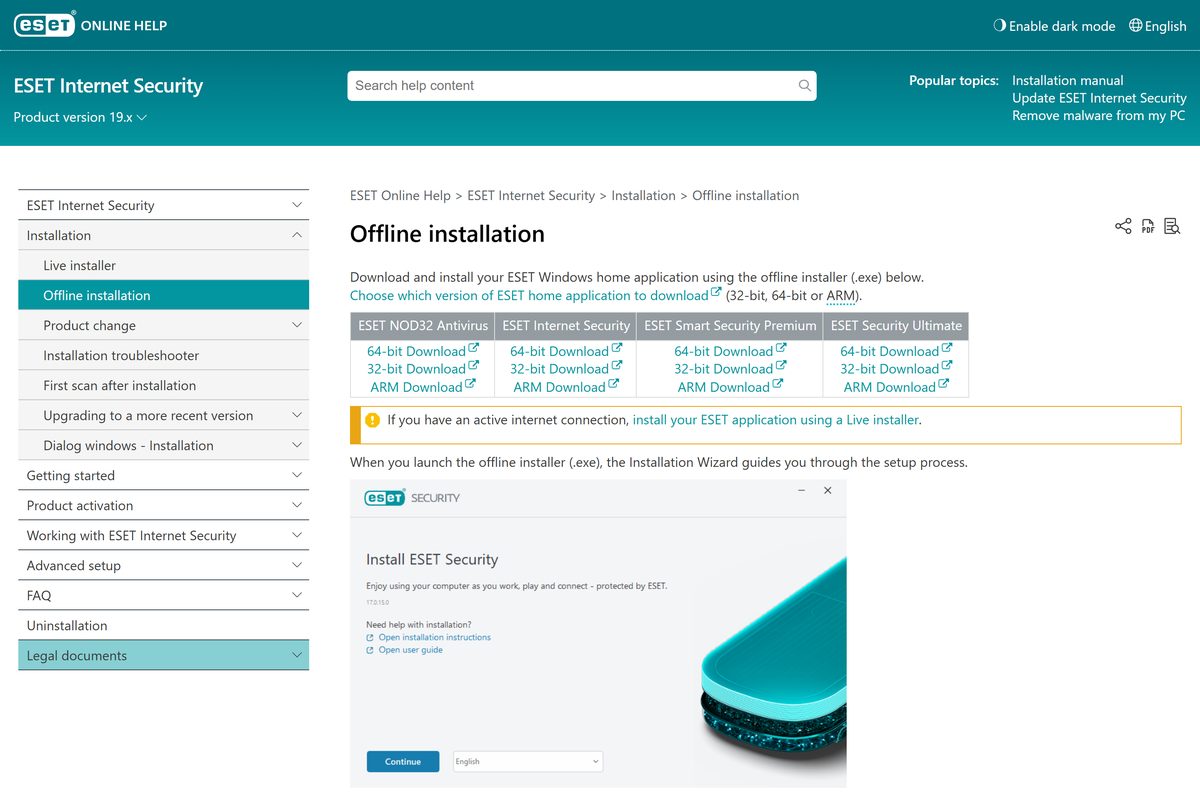Enable dark mode
This screenshot has width=1200, height=792.
tap(1054, 26)
